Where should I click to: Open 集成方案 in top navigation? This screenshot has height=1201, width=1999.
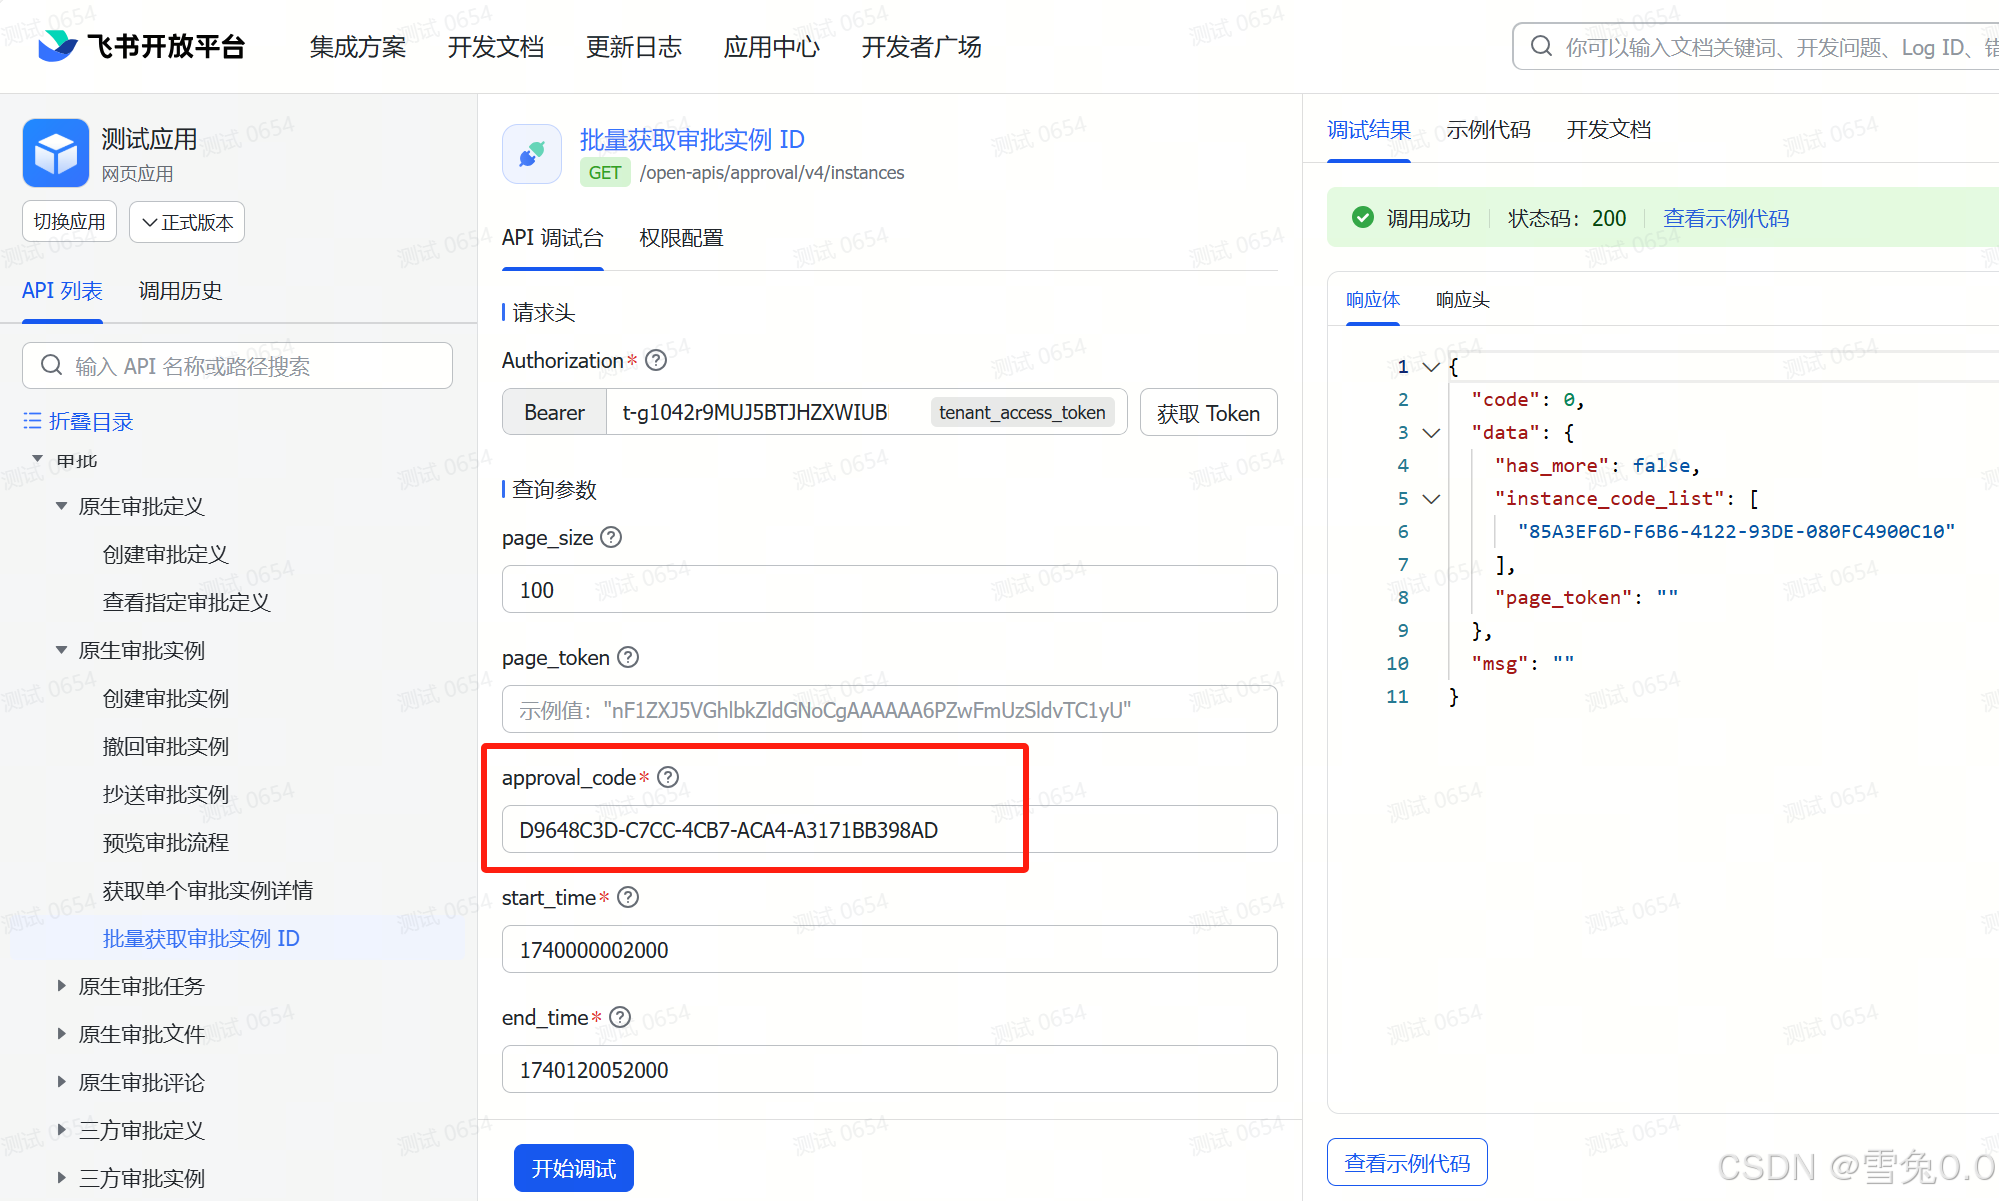(x=358, y=47)
